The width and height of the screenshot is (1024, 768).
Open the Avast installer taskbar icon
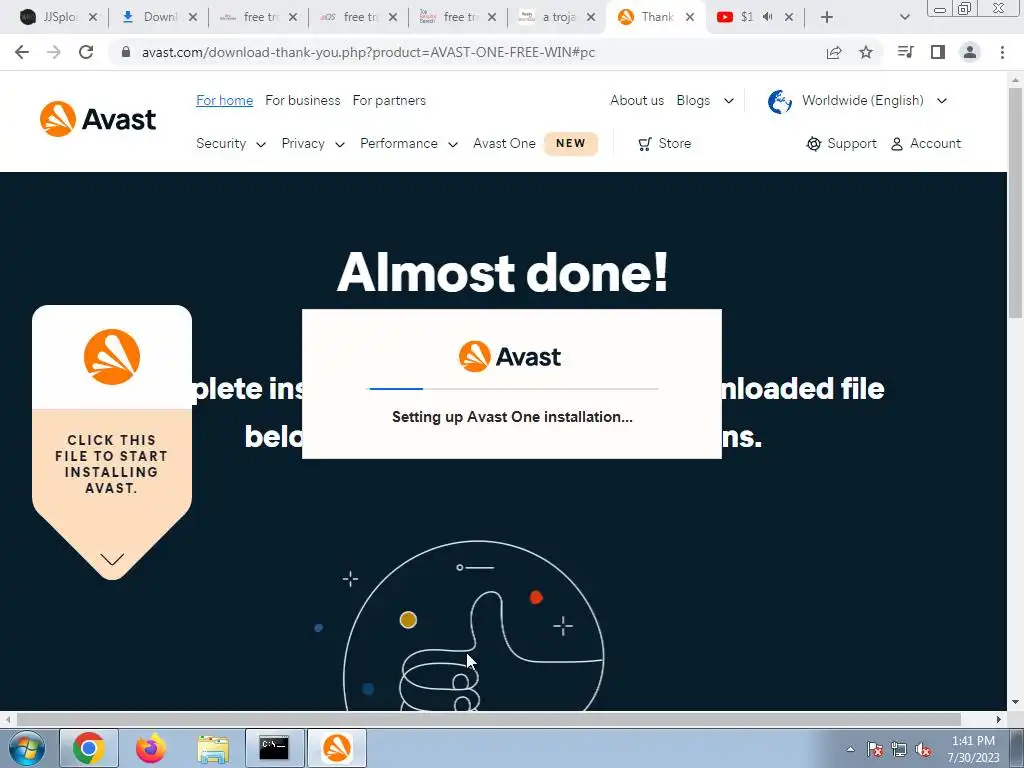point(337,748)
